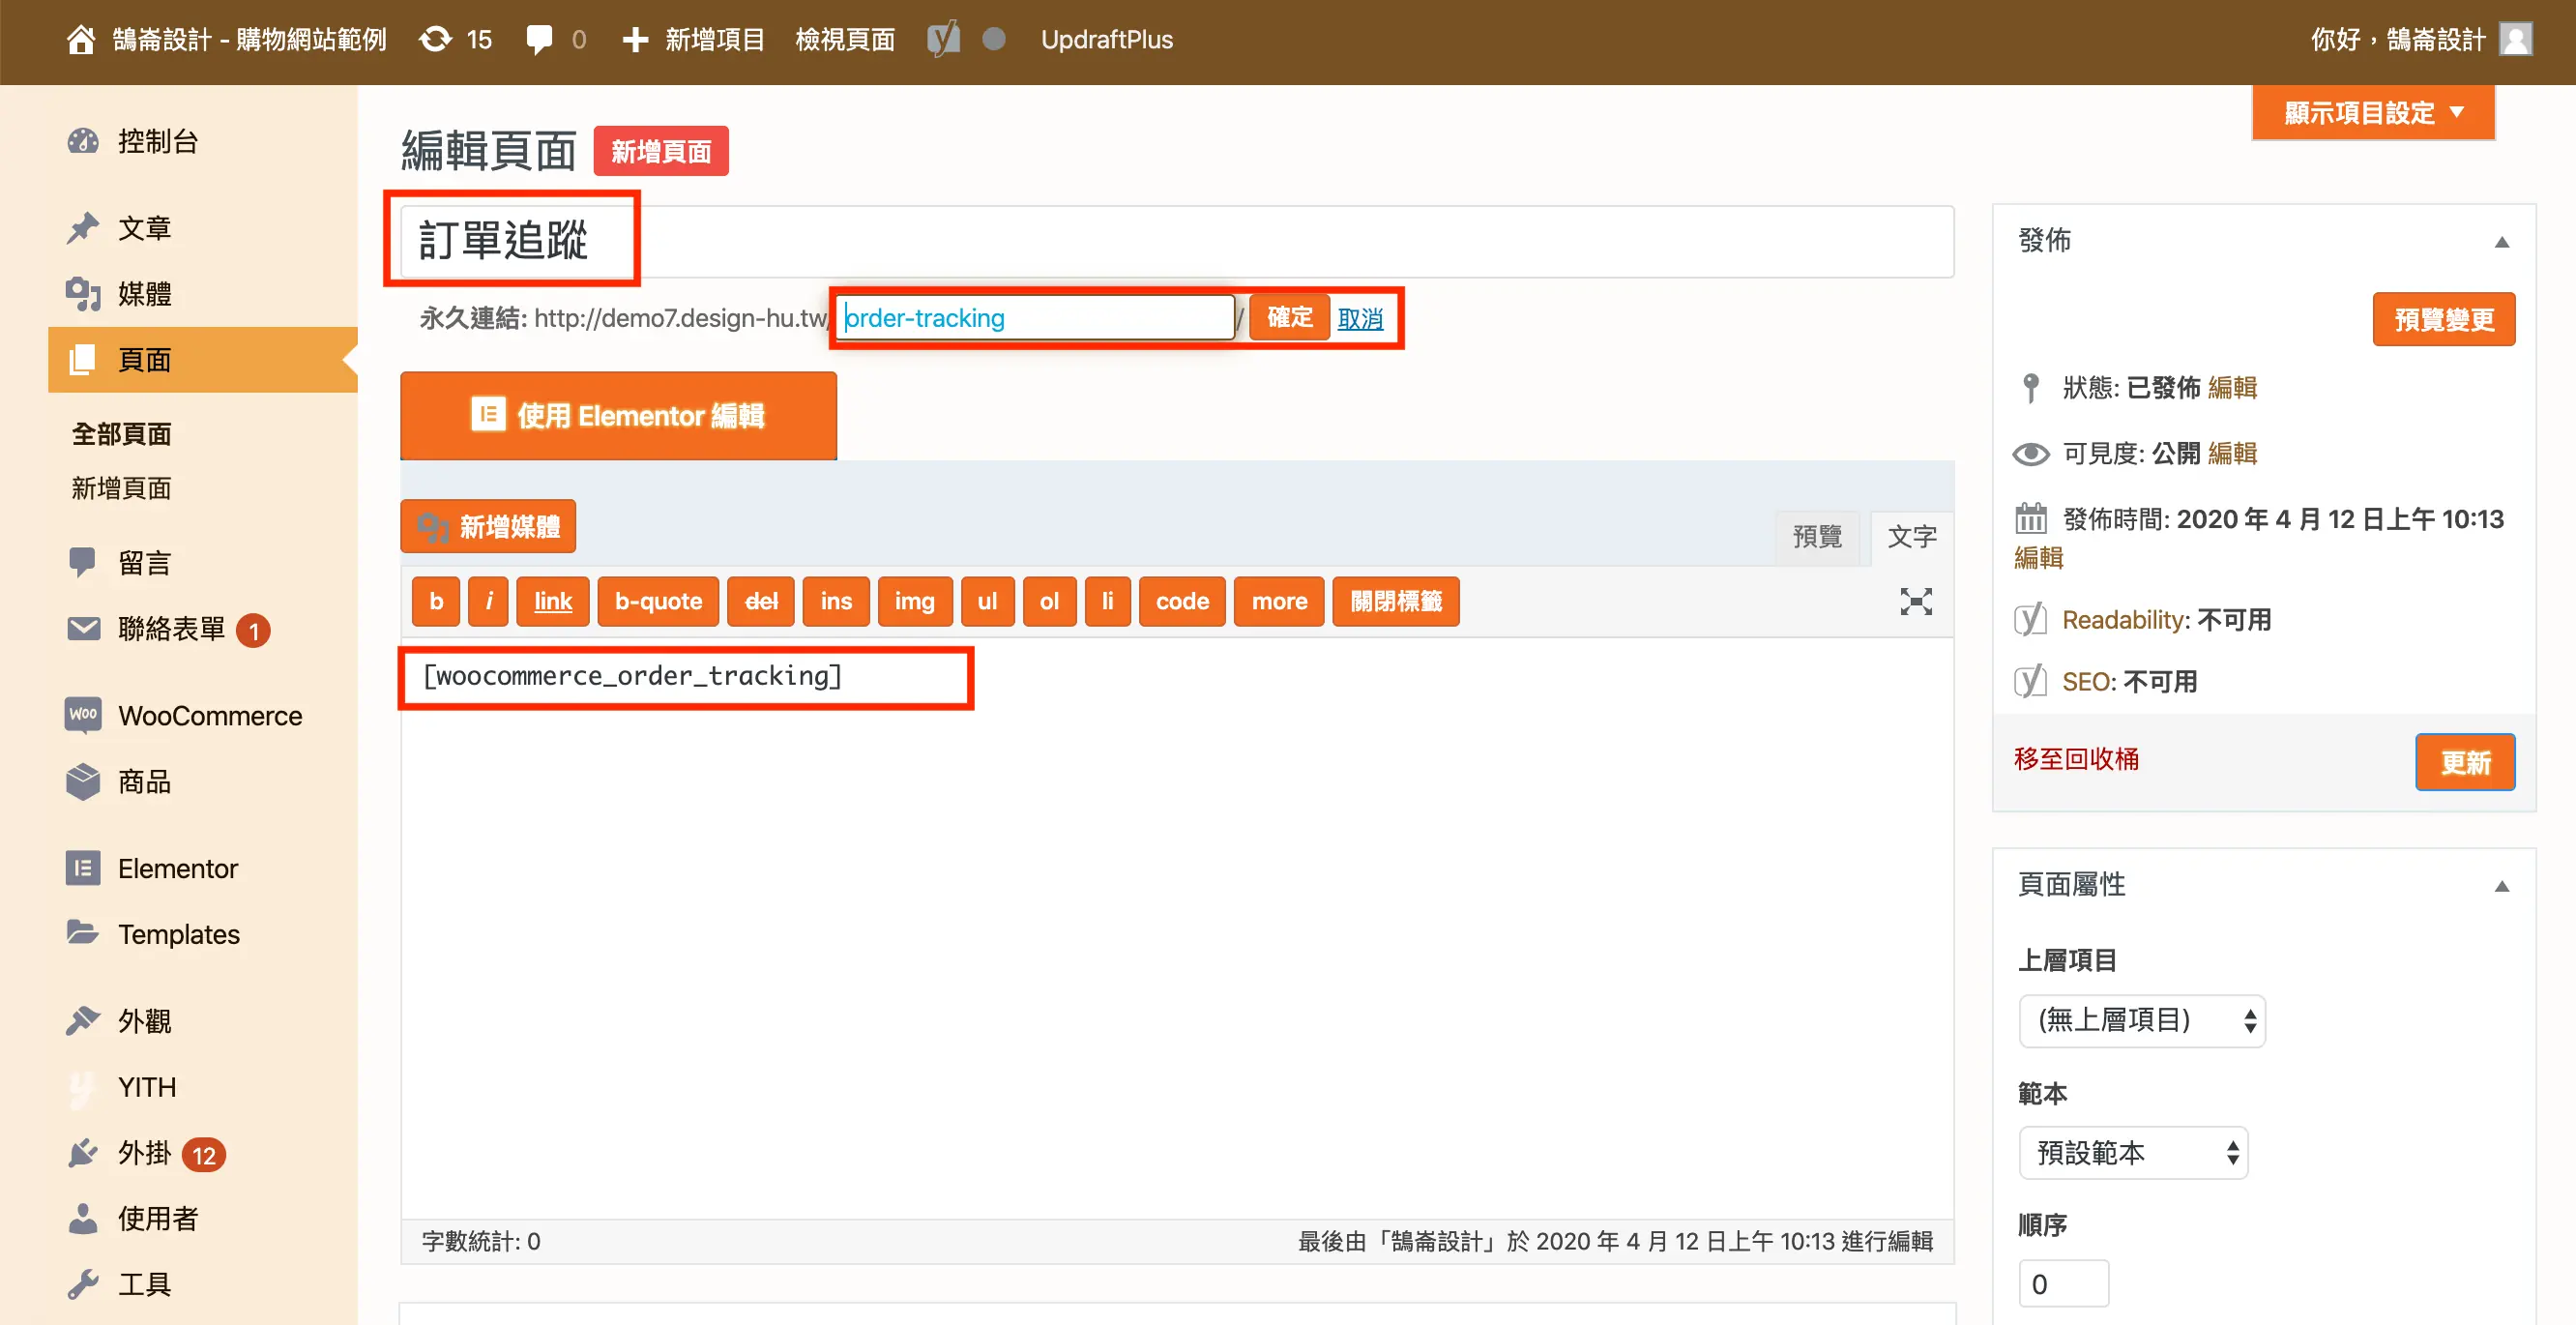Click user avatar next to 你好，鵠崙設計
The height and width of the screenshot is (1325, 2576).
pos(2515,40)
